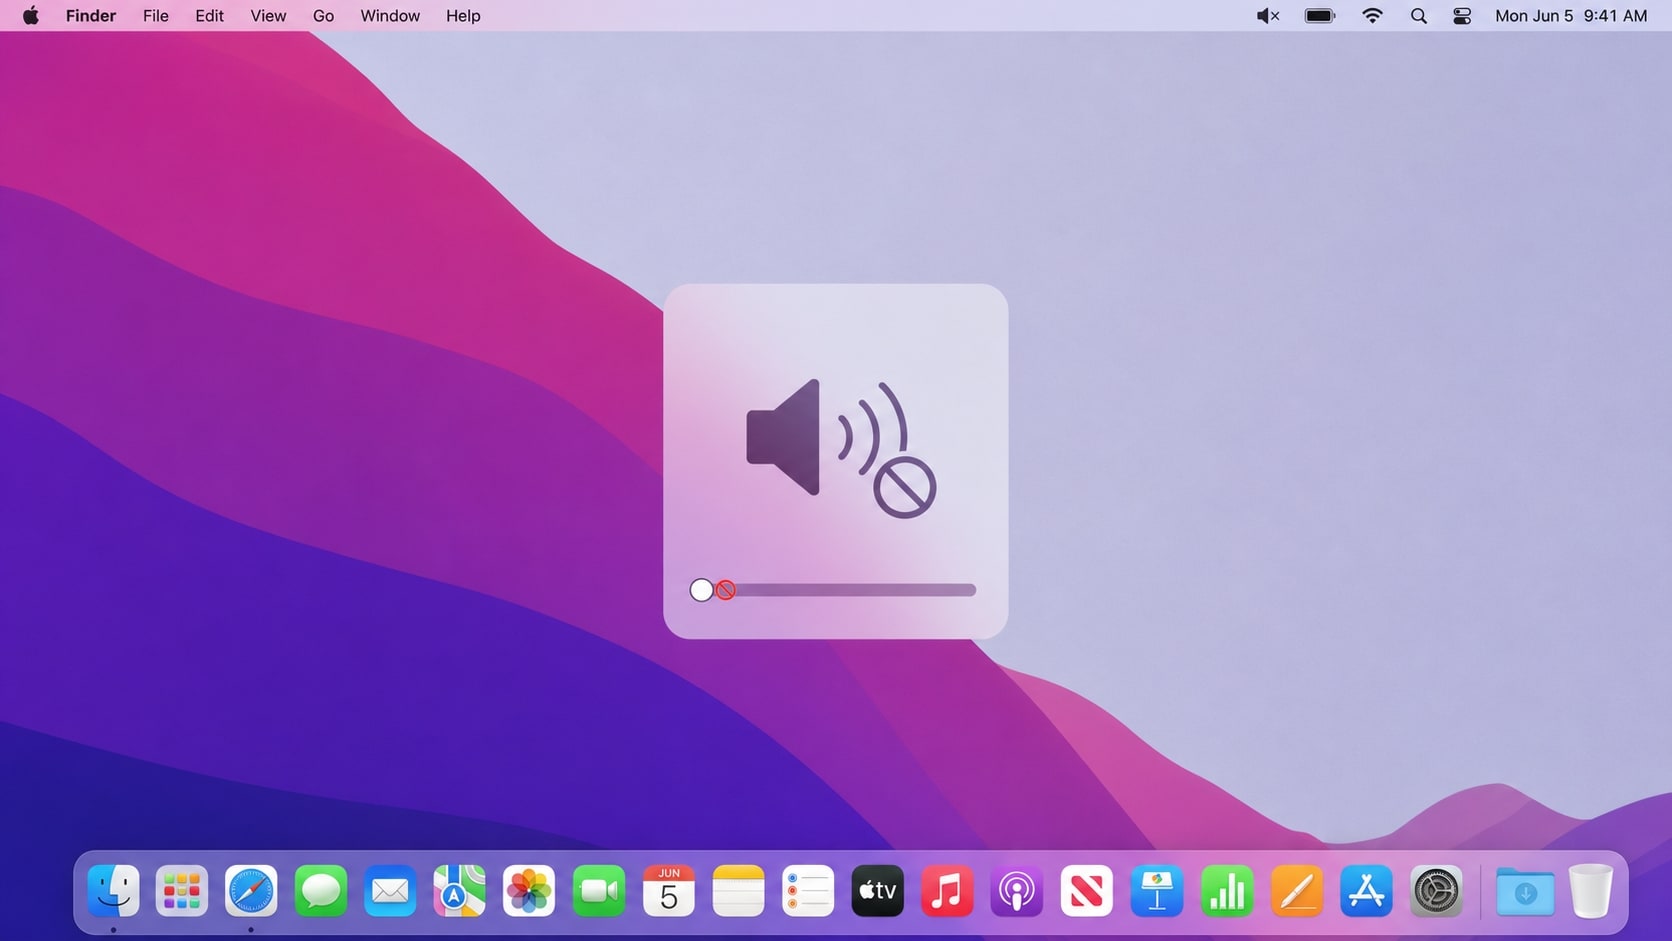Open the Edit menu

coord(209,16)
